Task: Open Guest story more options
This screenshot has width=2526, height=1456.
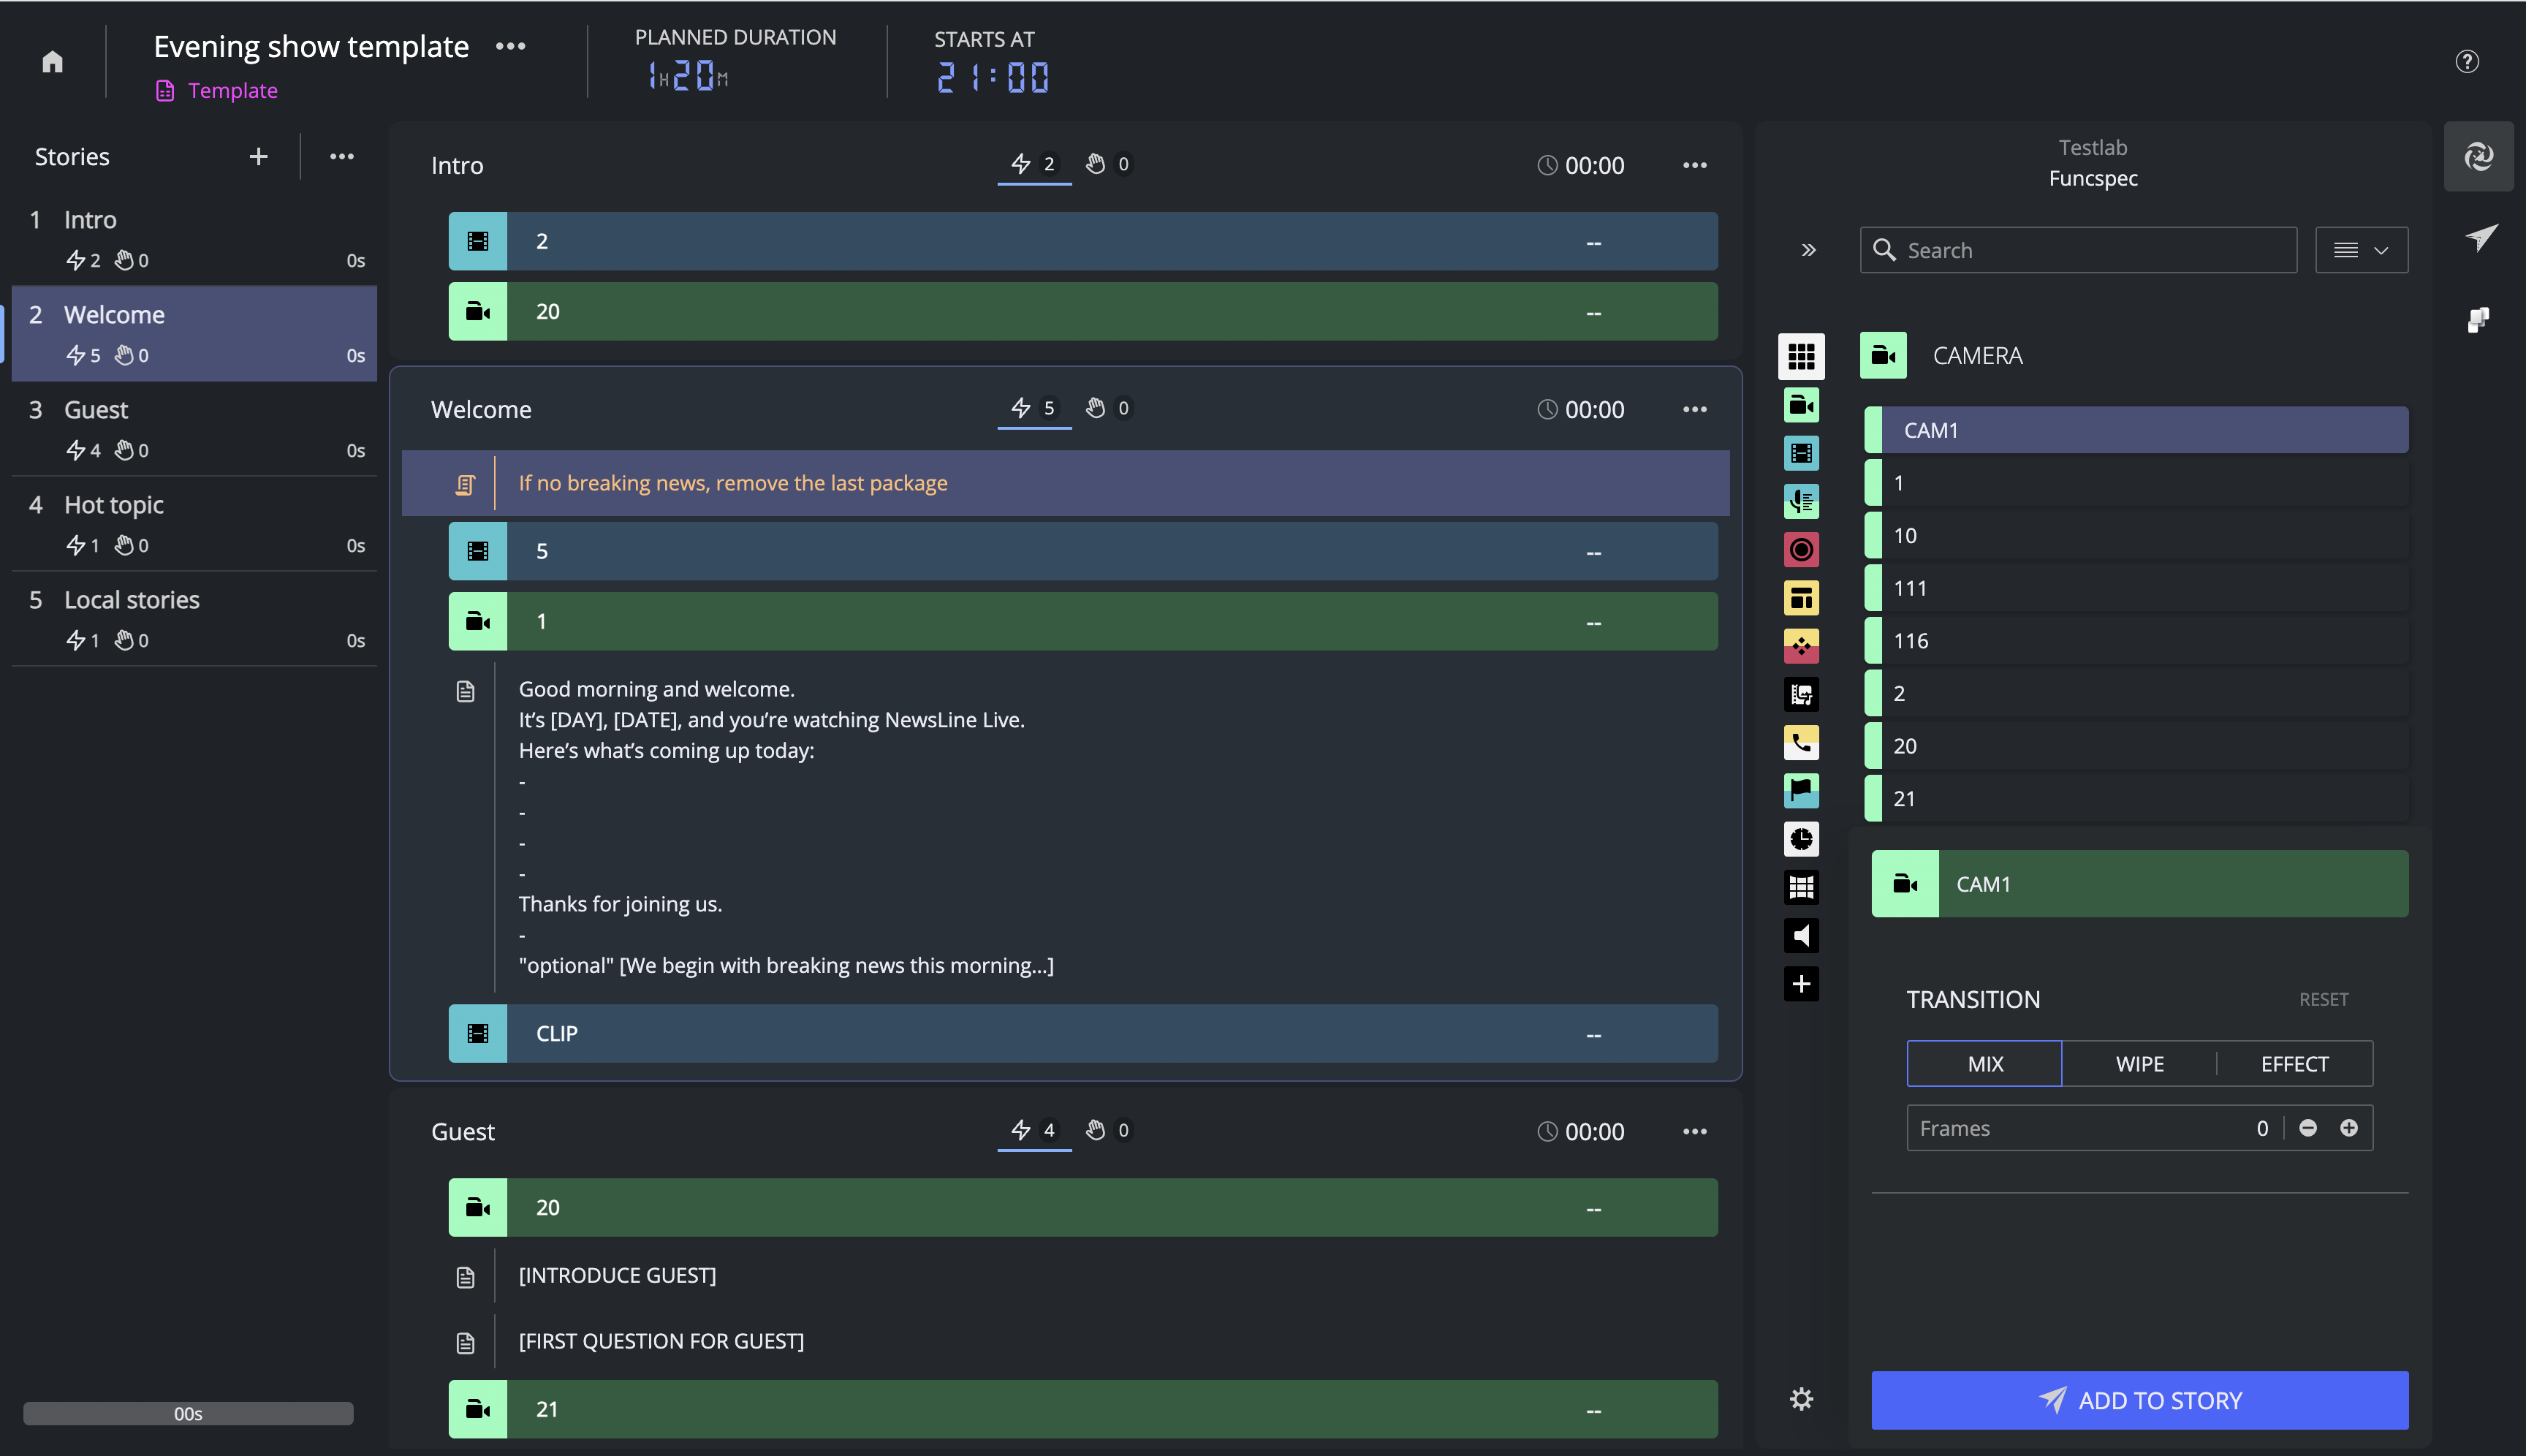Action: (x=1694, y=1131)
